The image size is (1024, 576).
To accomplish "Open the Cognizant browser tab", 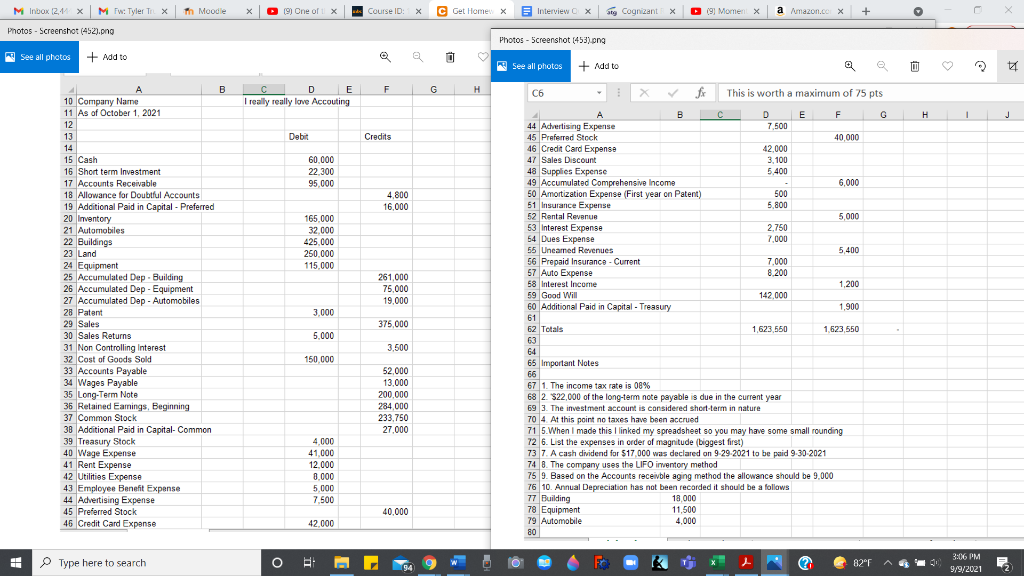I will pos(640,11).
